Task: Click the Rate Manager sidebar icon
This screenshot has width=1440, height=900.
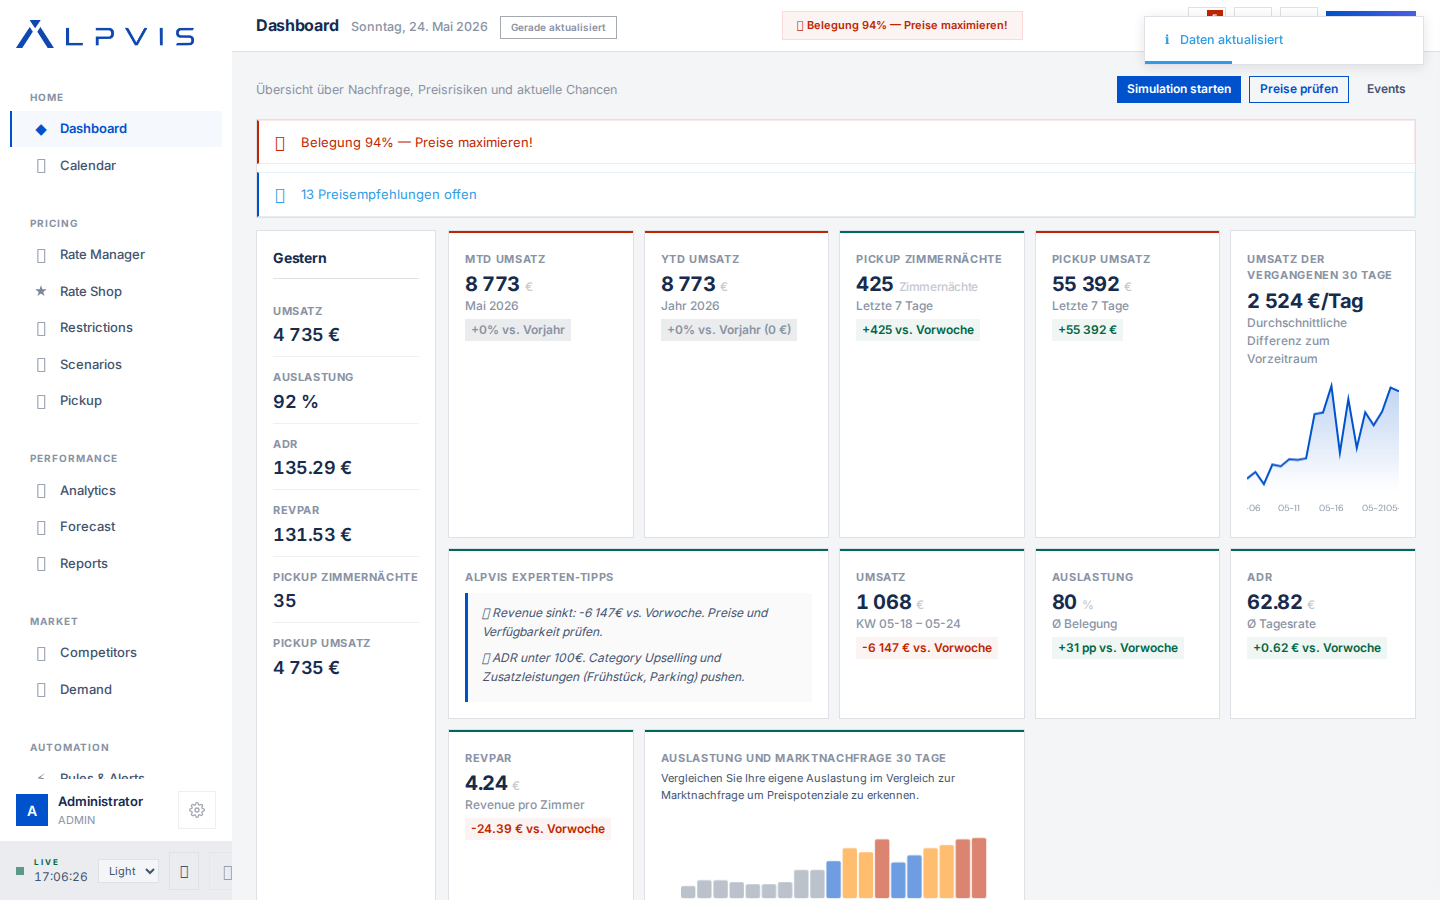Action: pyautogui.click(x=41, y=255)
